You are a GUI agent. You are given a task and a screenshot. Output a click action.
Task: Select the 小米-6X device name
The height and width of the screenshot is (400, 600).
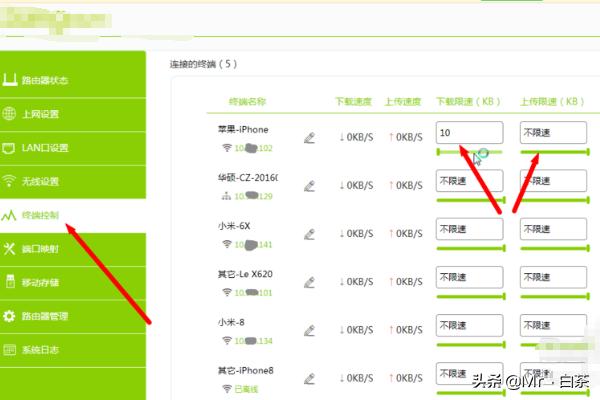tap(234, 226)
